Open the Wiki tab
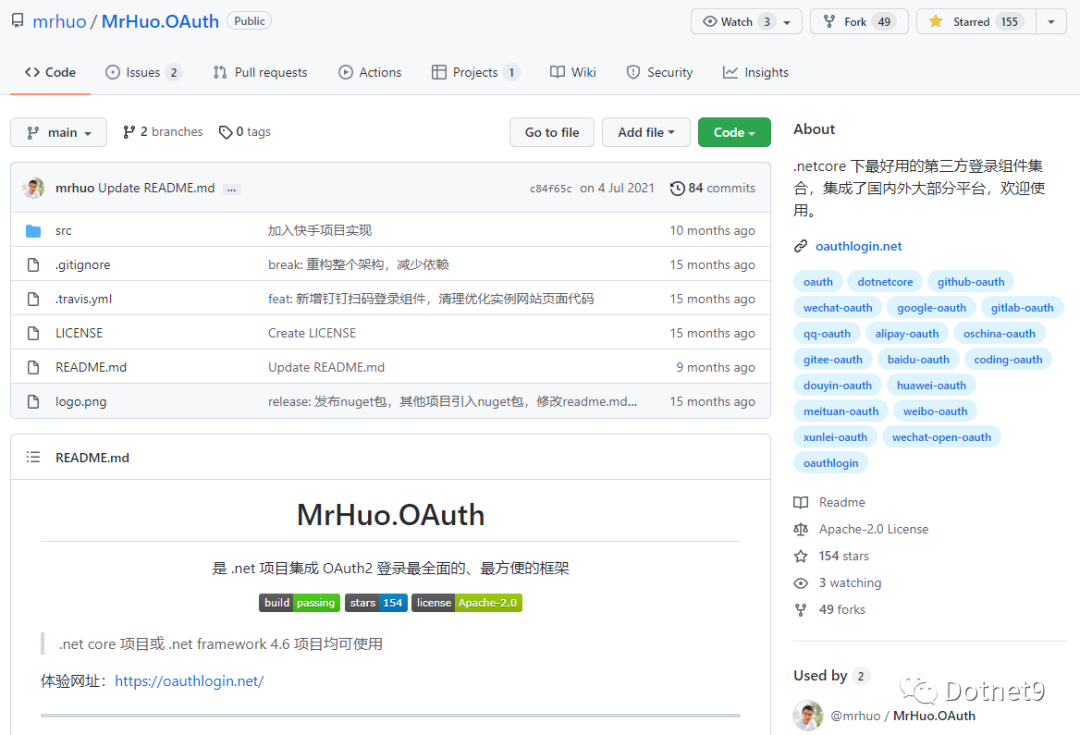The image size is (1080, 735). 573,72
